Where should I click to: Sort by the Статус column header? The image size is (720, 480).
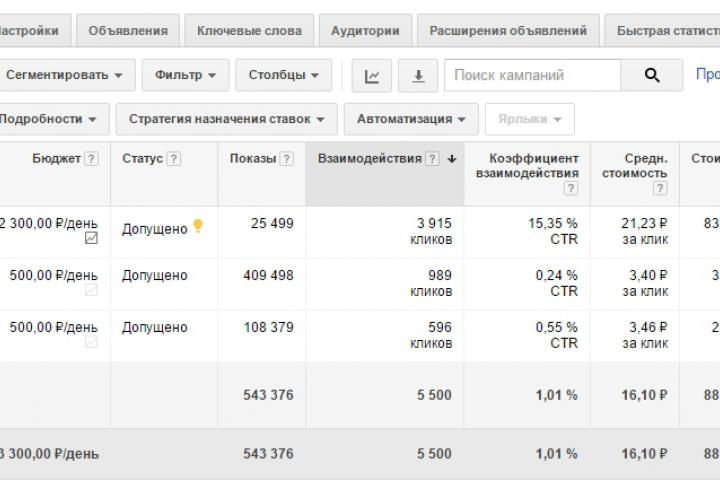tap(142, 158)
